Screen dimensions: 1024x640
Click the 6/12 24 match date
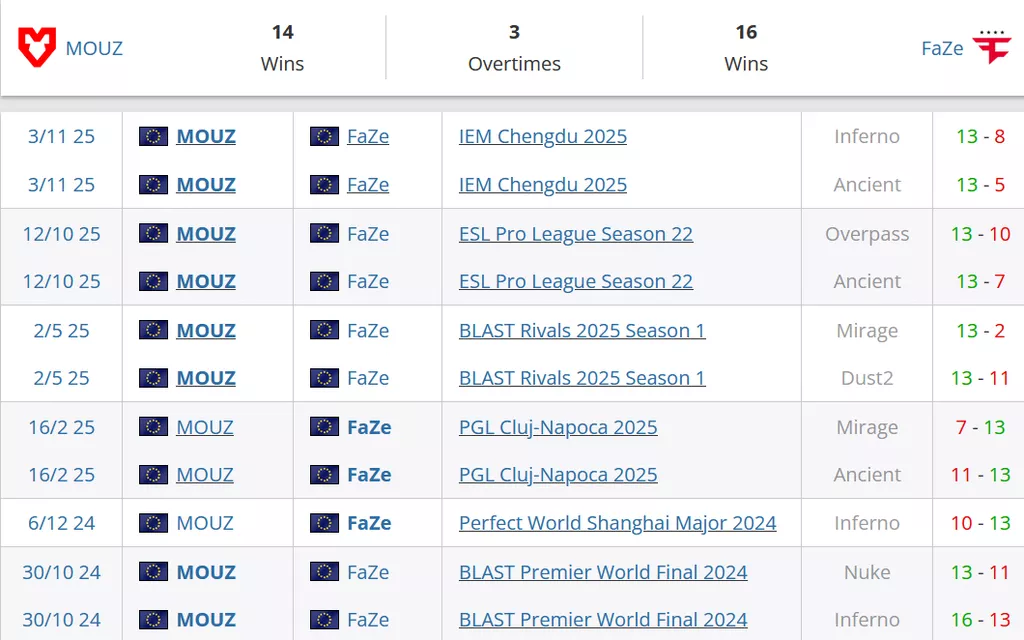click(x=61, y=523)
